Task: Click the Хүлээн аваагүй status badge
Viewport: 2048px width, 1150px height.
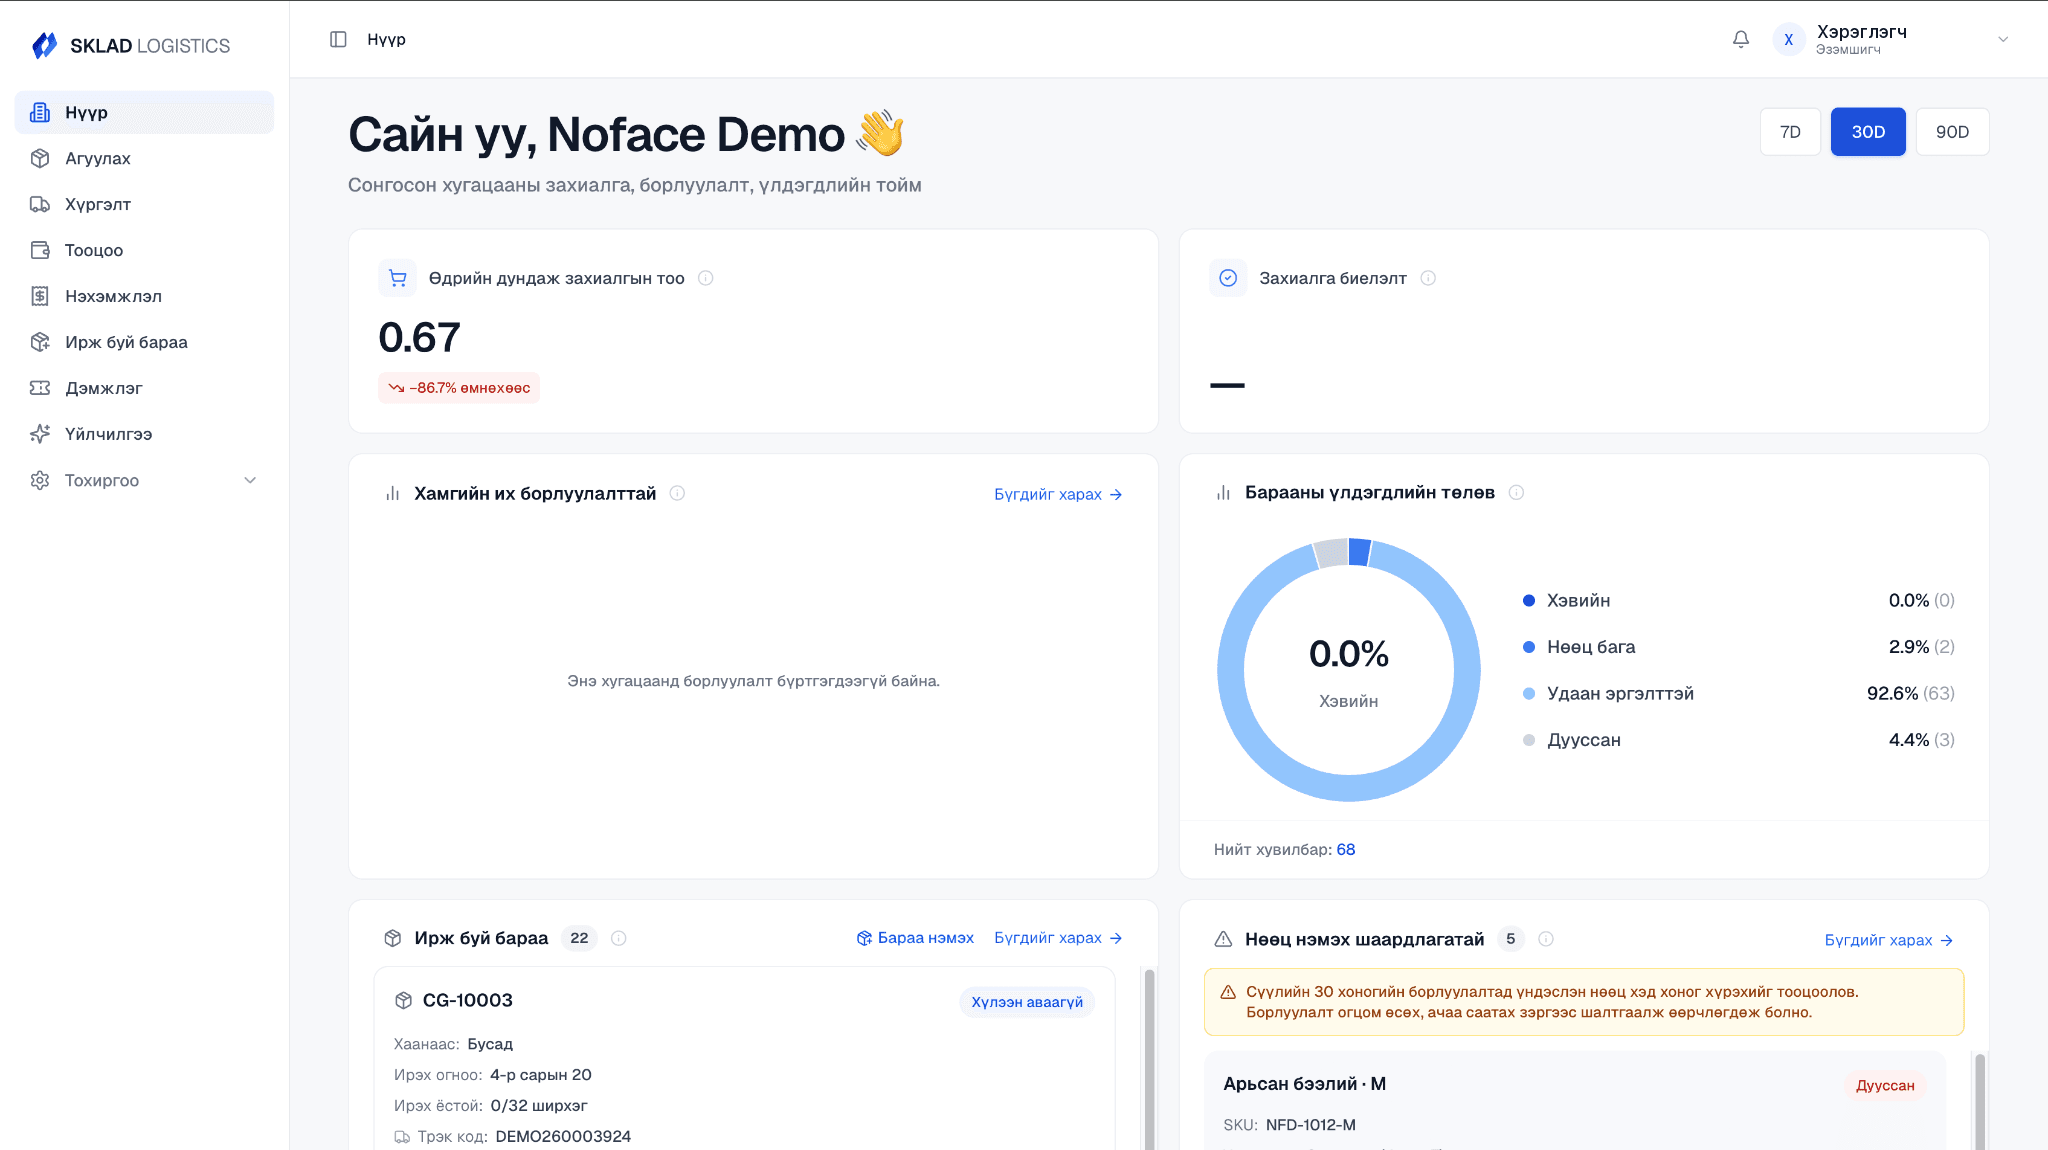Action: pos(1027,1002)
